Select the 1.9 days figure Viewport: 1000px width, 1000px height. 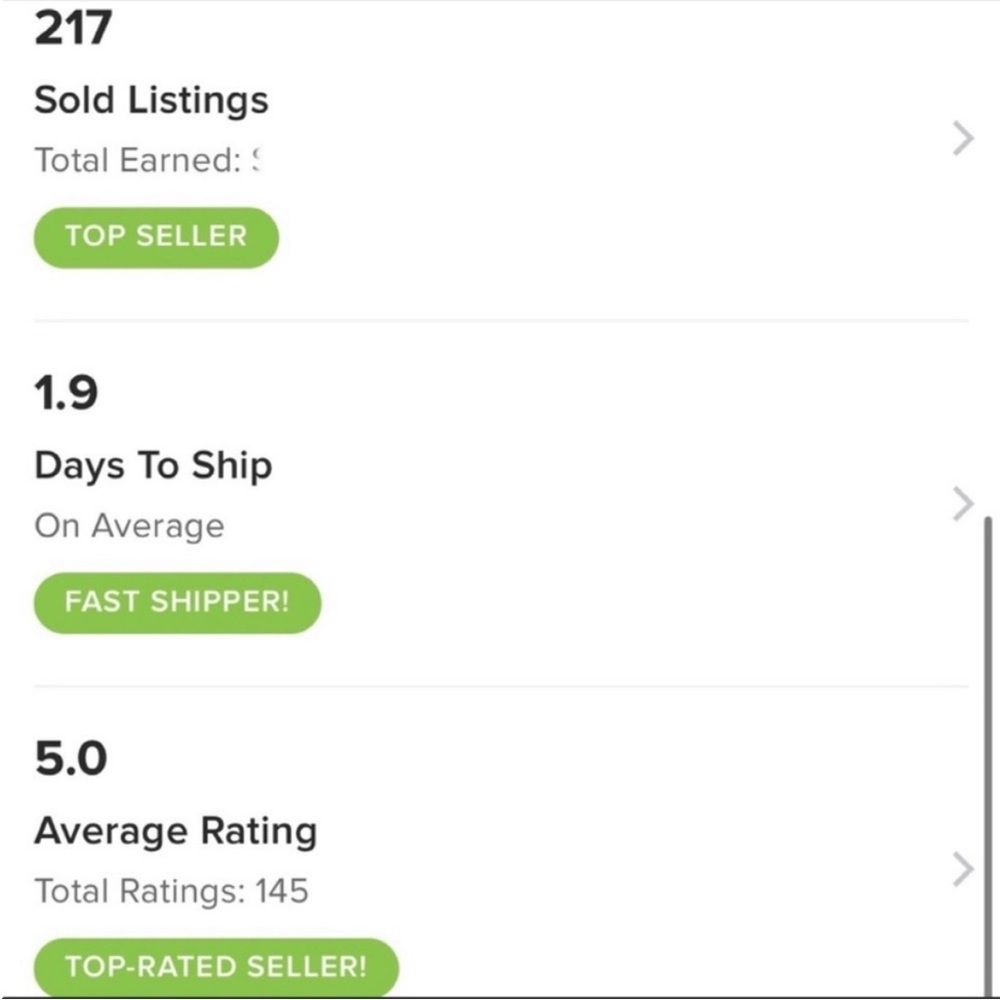(66, 393)
